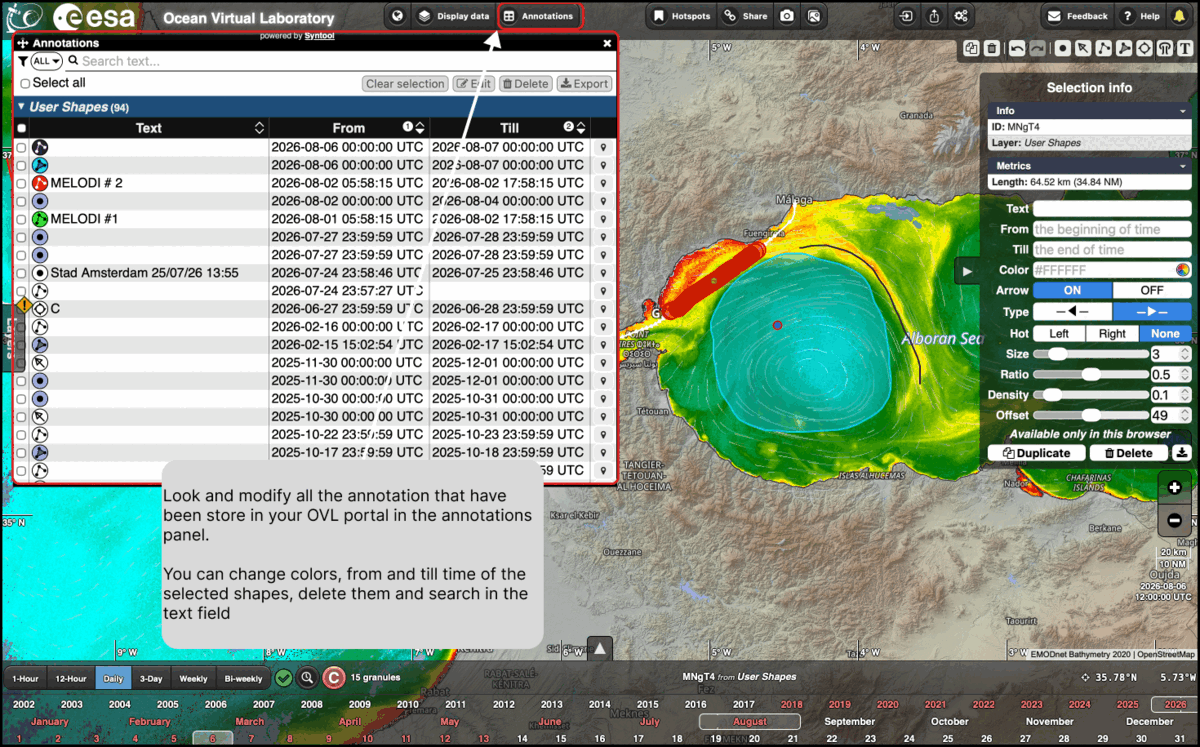Click the image export icon beside camera
1200x747 pixels.
point(814,16)
